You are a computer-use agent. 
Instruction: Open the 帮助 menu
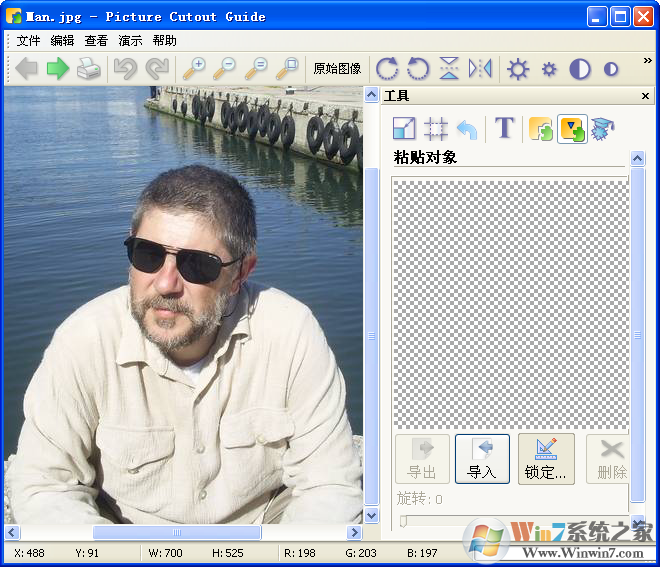(164, 41)
